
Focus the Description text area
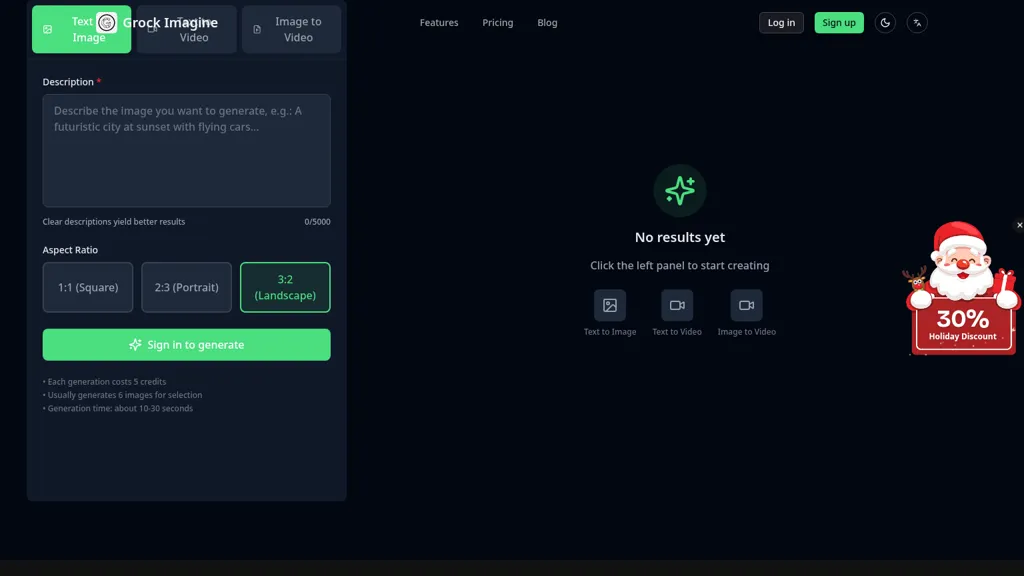point(187,151)
